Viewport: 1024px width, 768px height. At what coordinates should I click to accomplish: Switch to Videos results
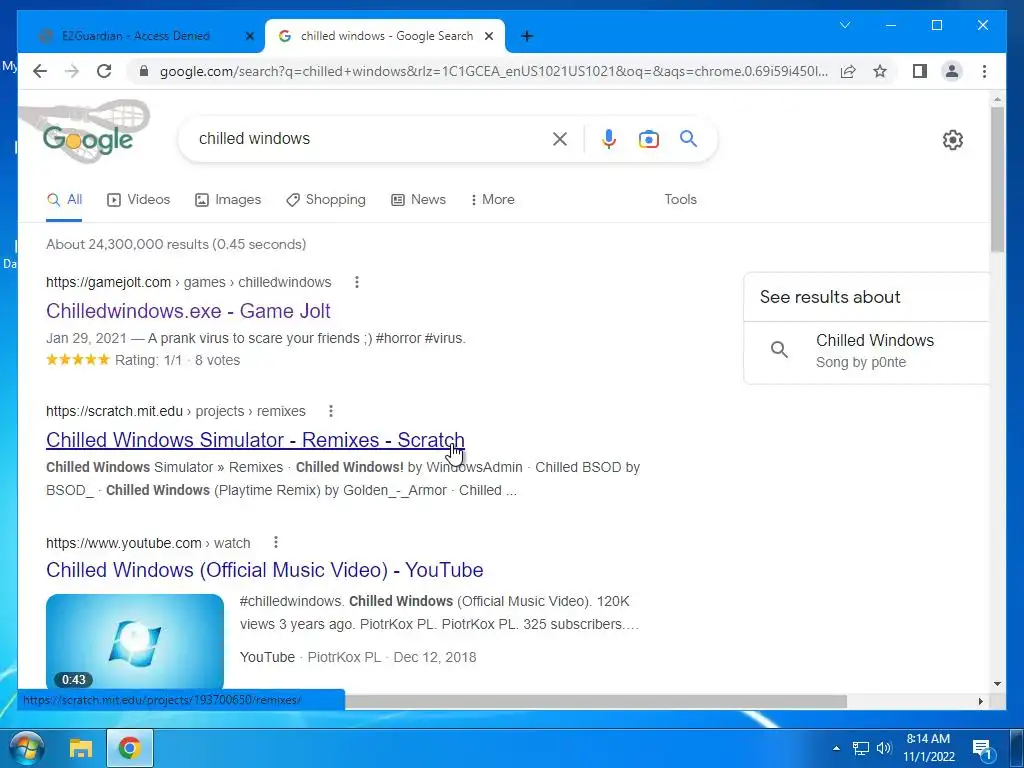(x=138, y=200)
